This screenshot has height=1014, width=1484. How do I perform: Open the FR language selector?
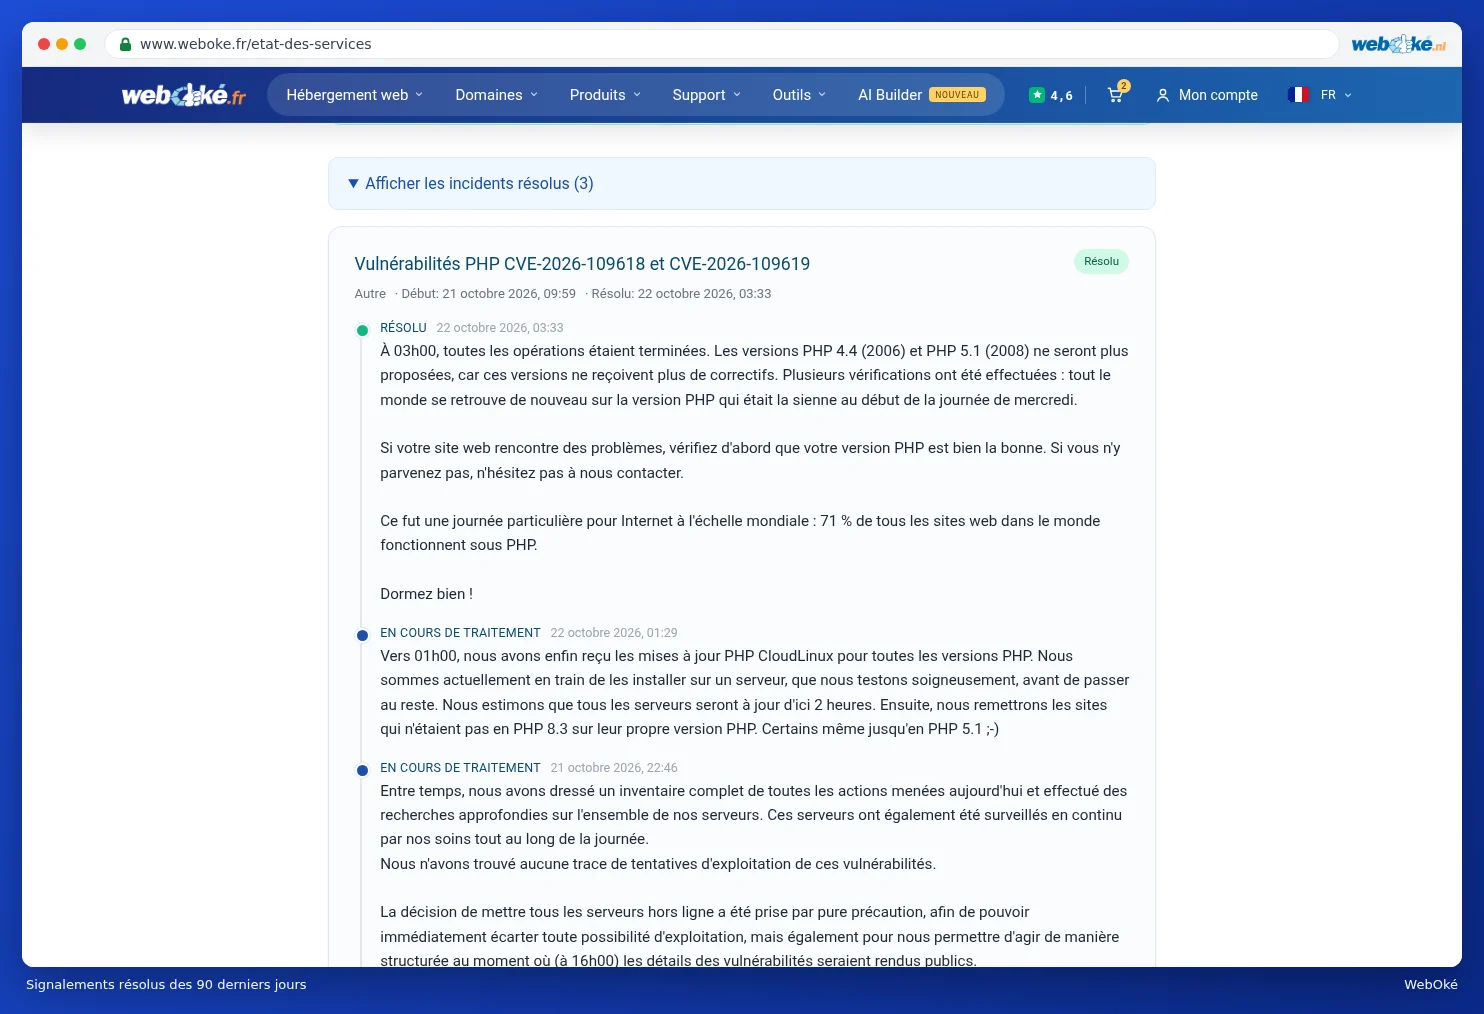(x=1336, y=95)
